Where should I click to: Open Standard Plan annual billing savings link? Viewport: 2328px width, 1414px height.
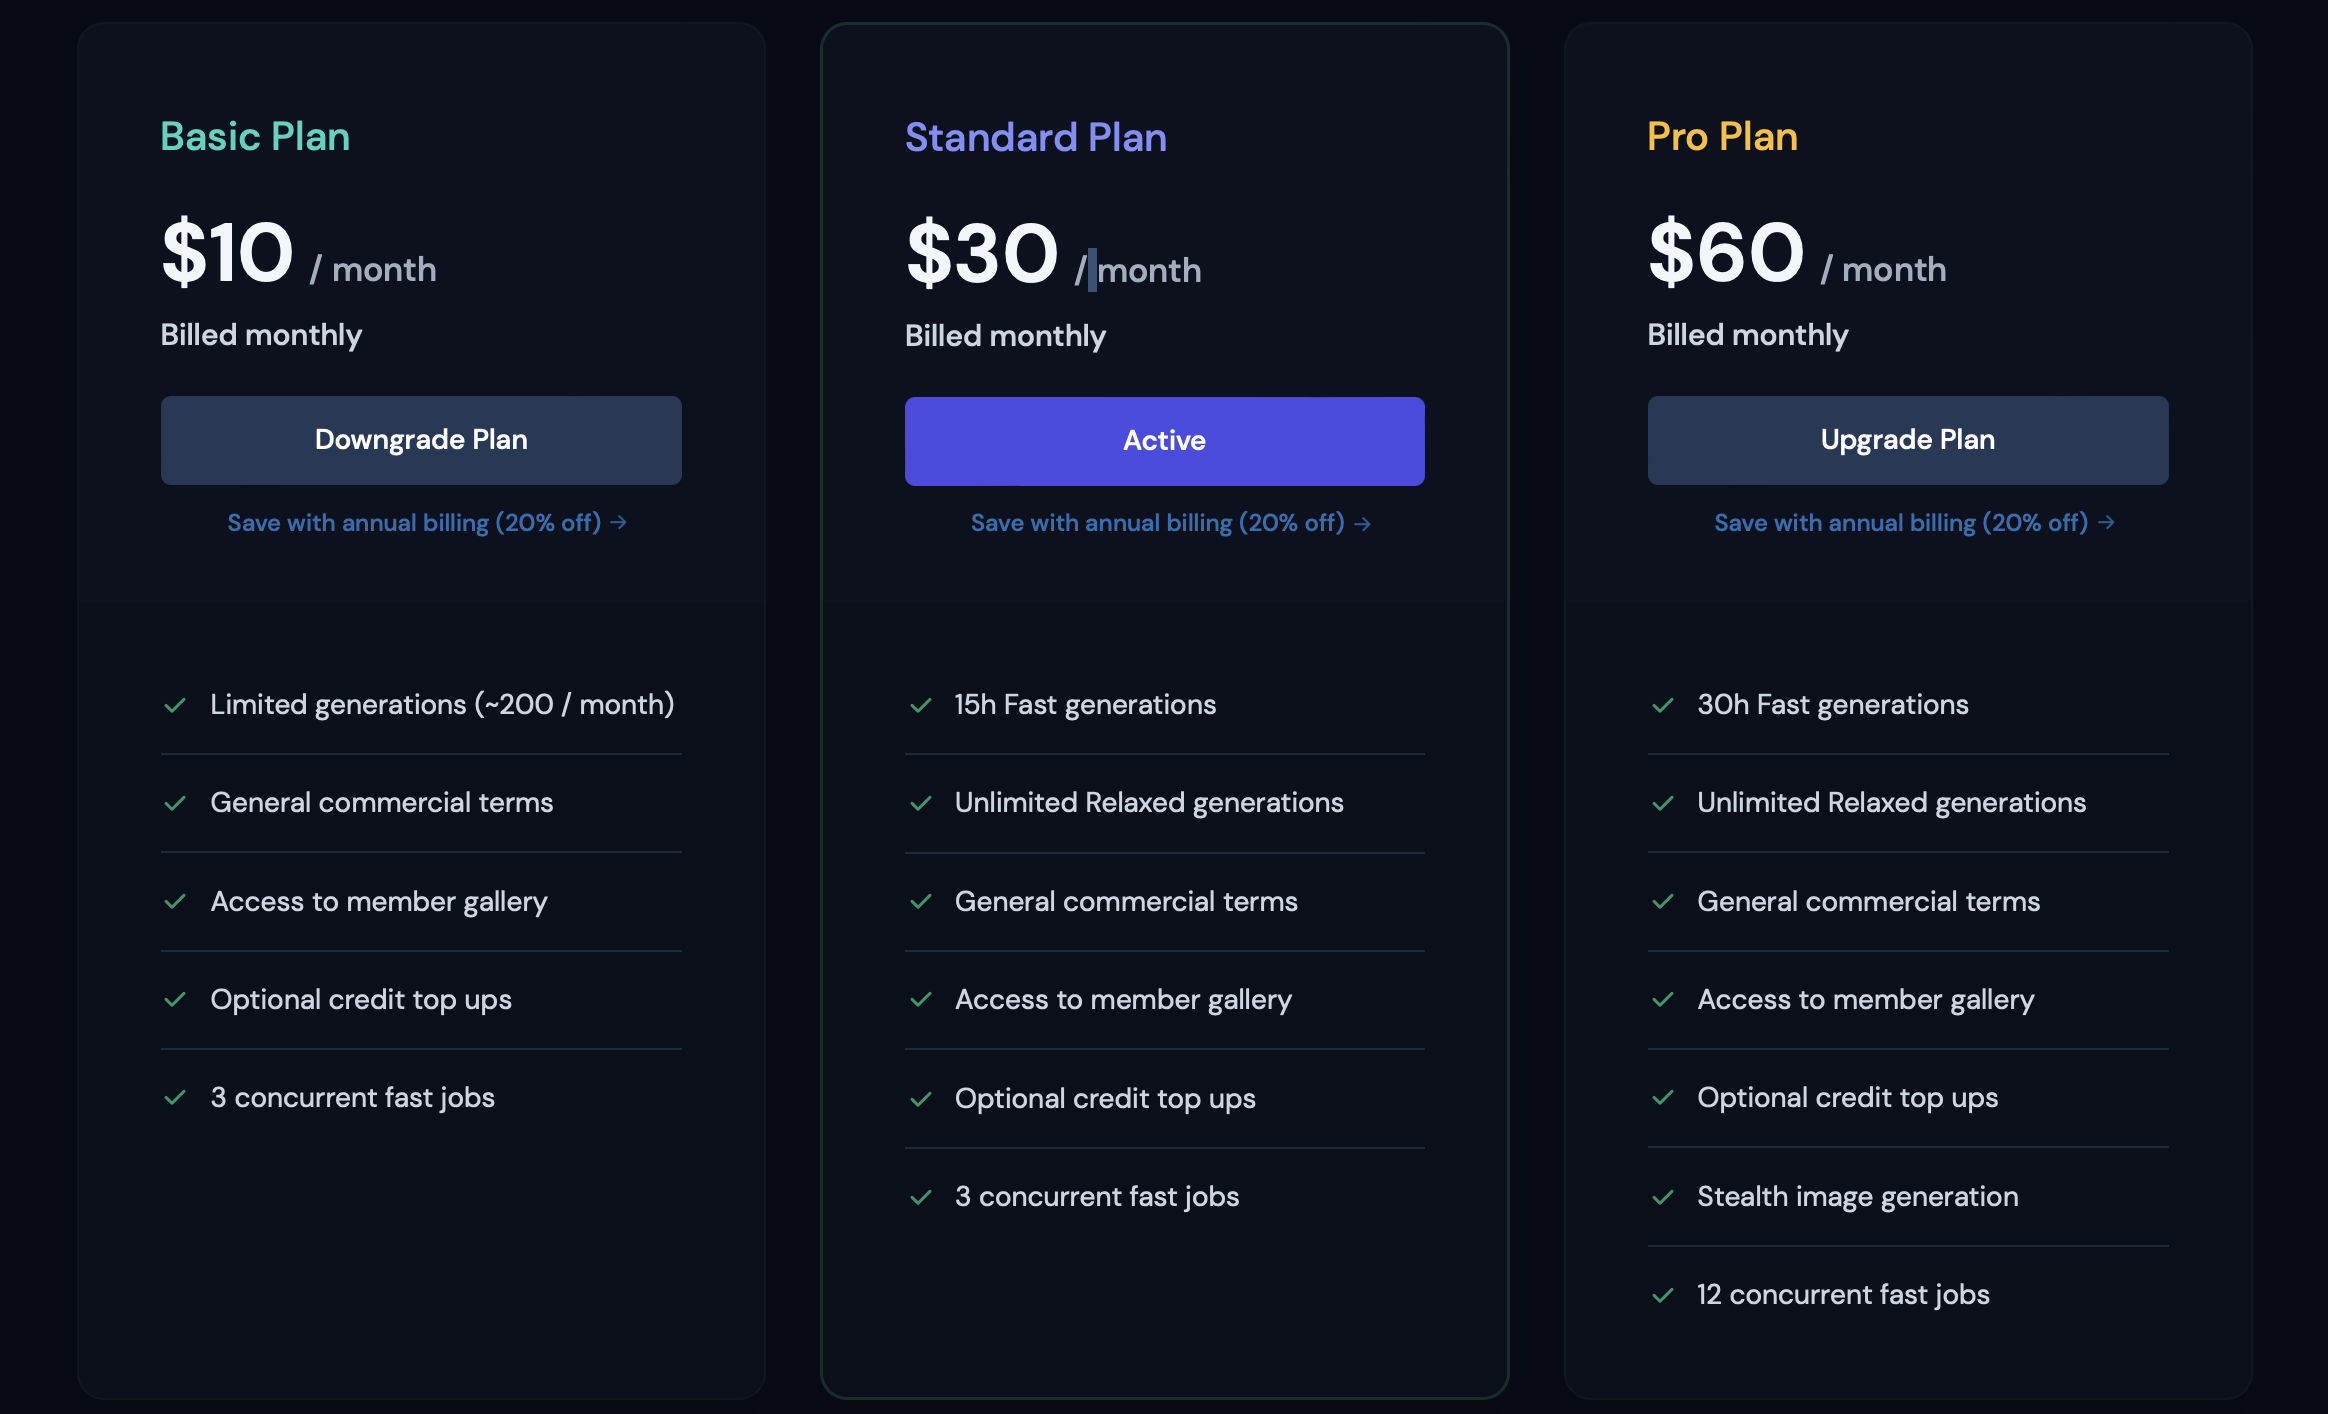1170,523
